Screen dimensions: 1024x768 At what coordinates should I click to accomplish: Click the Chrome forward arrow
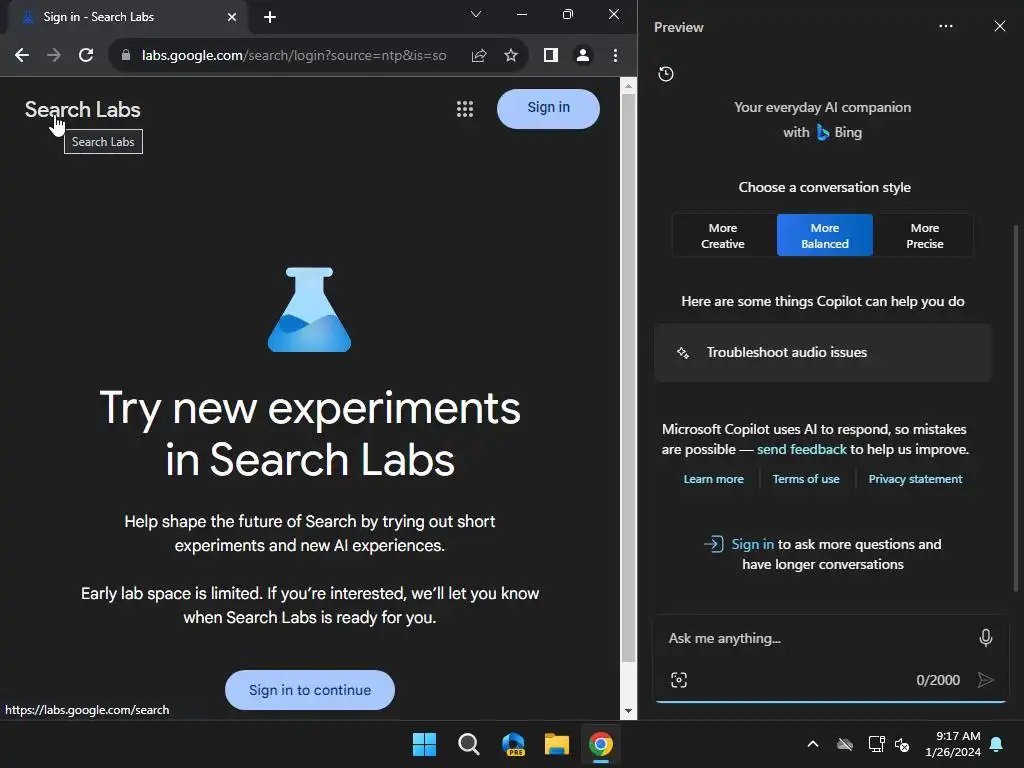click(54, 56)
